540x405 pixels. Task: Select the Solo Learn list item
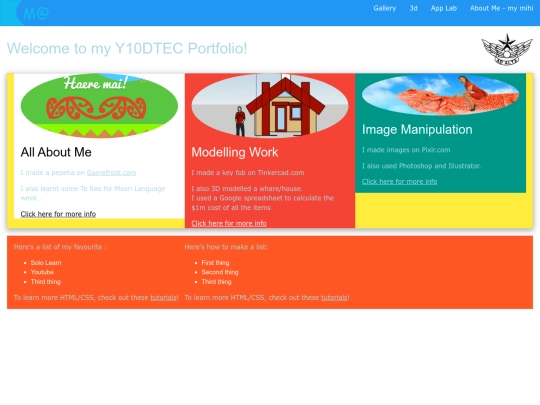46,263
